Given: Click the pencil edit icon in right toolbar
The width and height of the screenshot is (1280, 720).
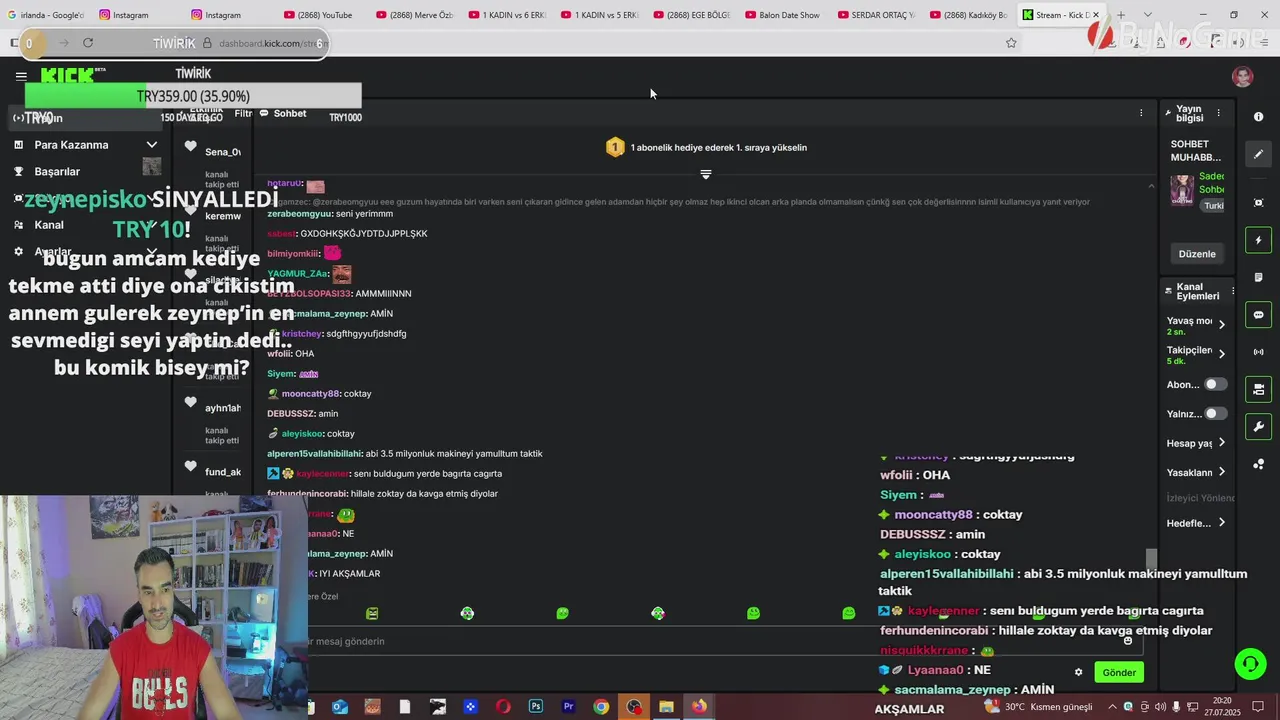Looking at the screenshot, I should point(1258,154).
